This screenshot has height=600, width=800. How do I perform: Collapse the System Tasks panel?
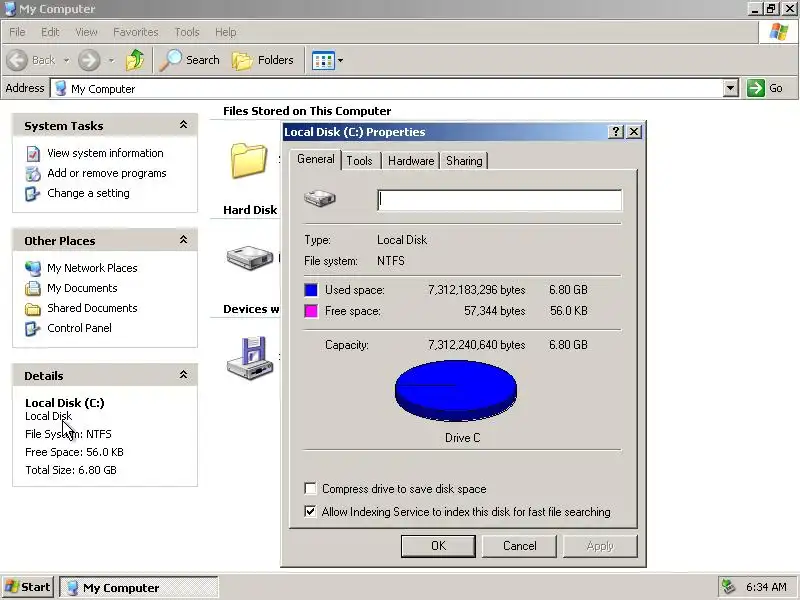click(x=183, y=125)
